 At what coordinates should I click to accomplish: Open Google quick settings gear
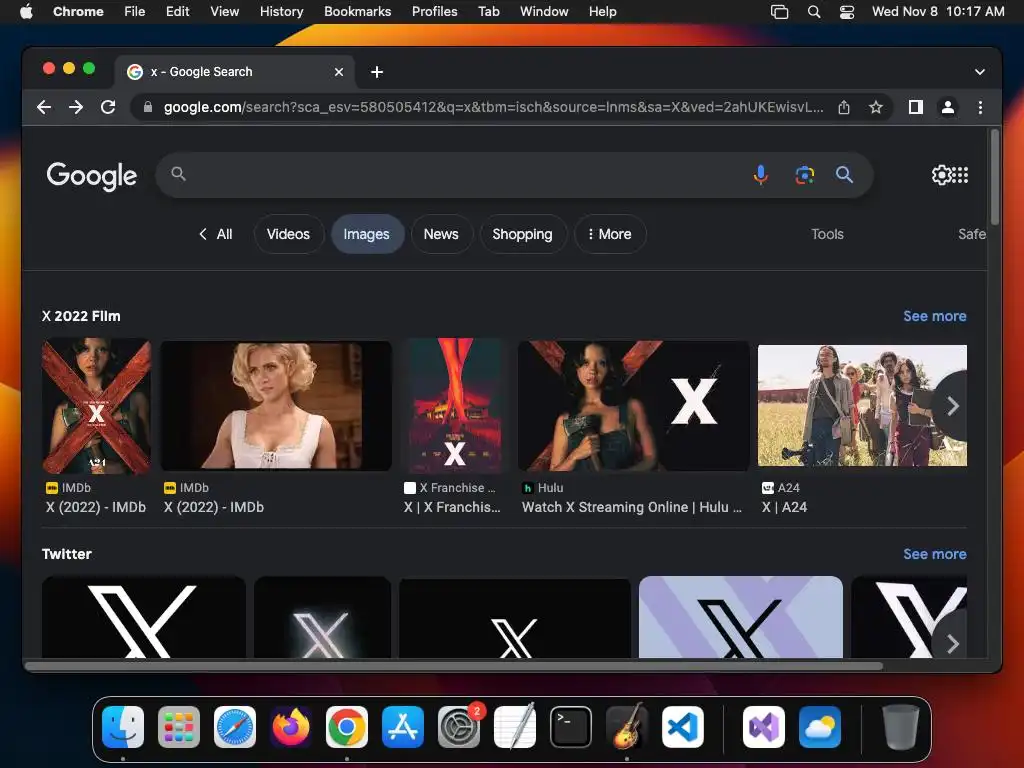(x=942, y=174)
